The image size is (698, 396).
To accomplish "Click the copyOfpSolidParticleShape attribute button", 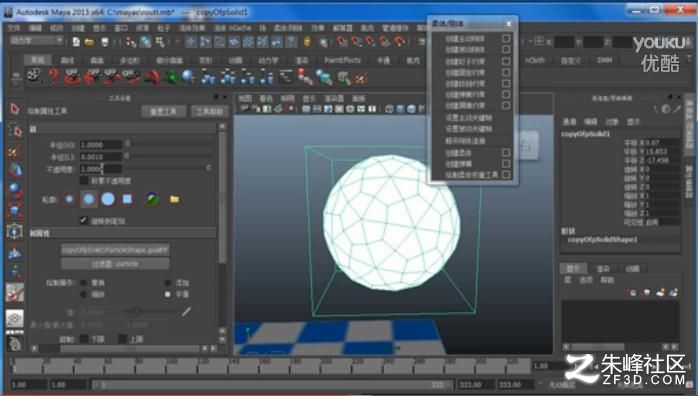I will pyautogui.click(x=115, y=250).
